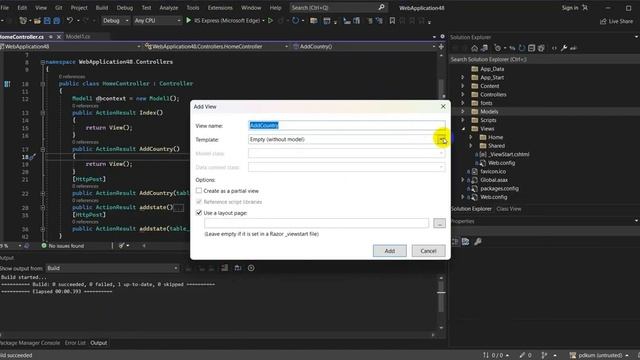This screenshot has height=360, width=640.
Task: Uncheck the Use a layout page checkbox
Action: coord(199,213)
